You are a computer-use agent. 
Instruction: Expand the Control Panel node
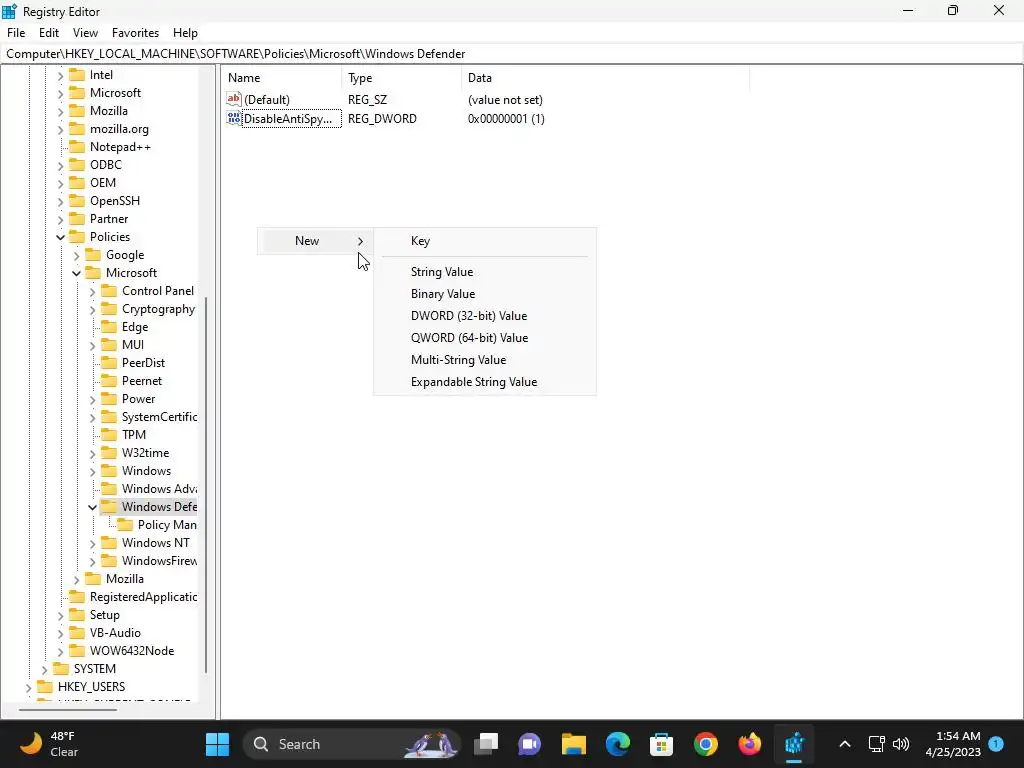click(92, 291)
